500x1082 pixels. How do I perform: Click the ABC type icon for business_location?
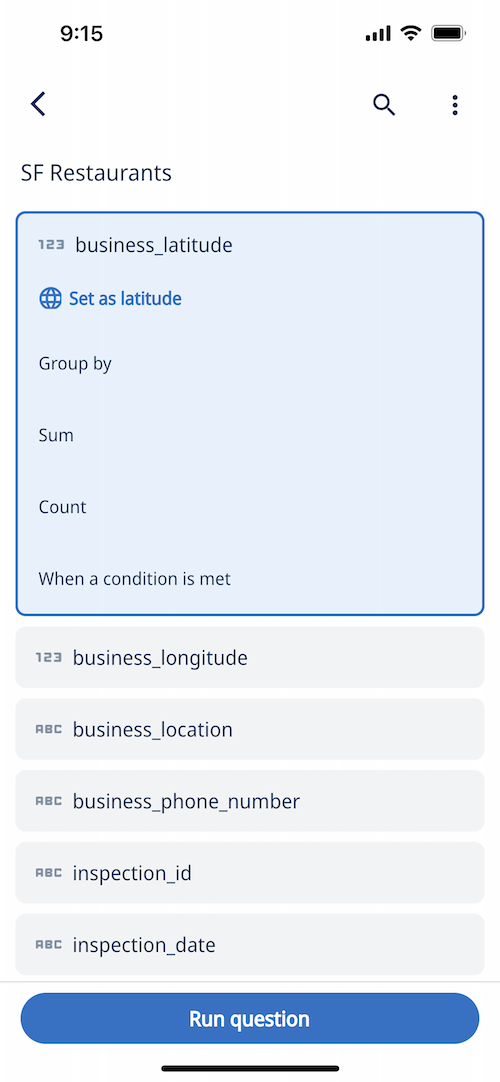pos(49,729)
